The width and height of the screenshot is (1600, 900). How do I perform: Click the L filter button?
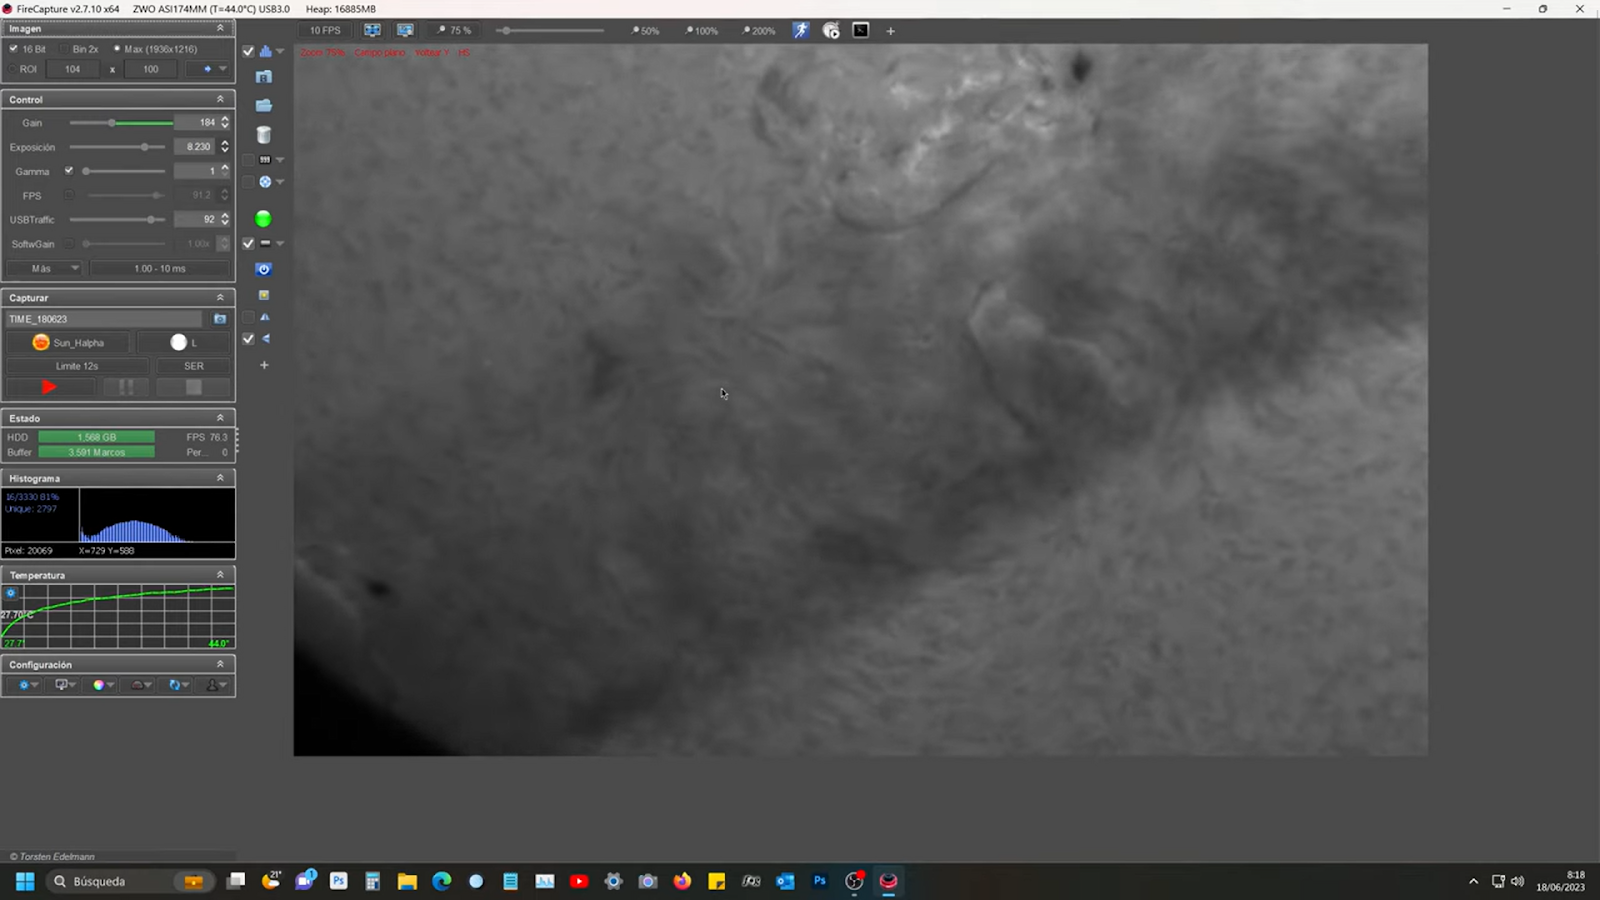click(x=183, y=342)
